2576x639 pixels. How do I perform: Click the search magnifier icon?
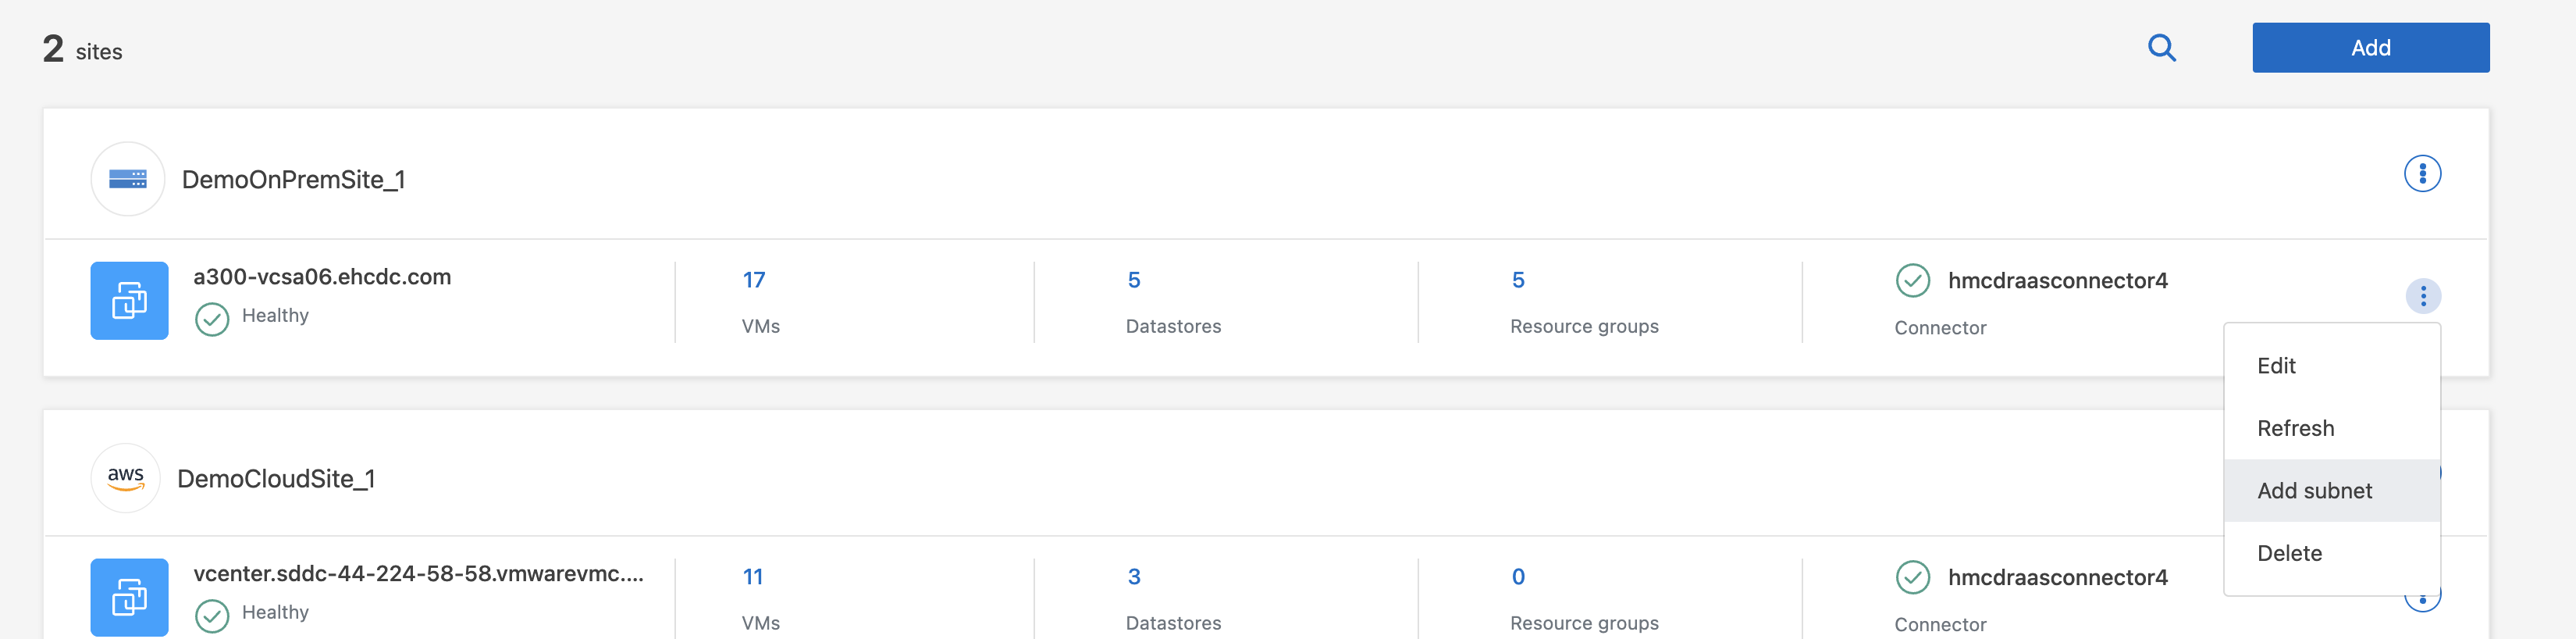click(x=2161, y=48)
